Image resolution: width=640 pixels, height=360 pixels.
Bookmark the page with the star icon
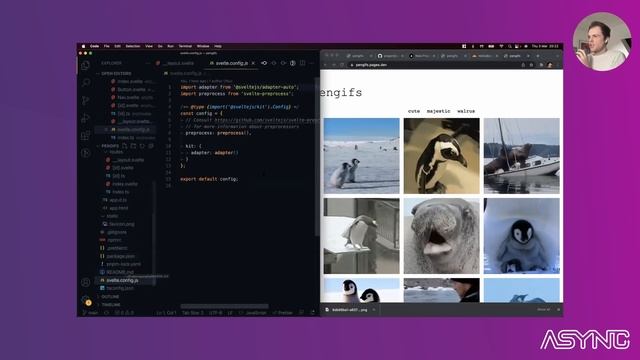(x=531, y=65)
